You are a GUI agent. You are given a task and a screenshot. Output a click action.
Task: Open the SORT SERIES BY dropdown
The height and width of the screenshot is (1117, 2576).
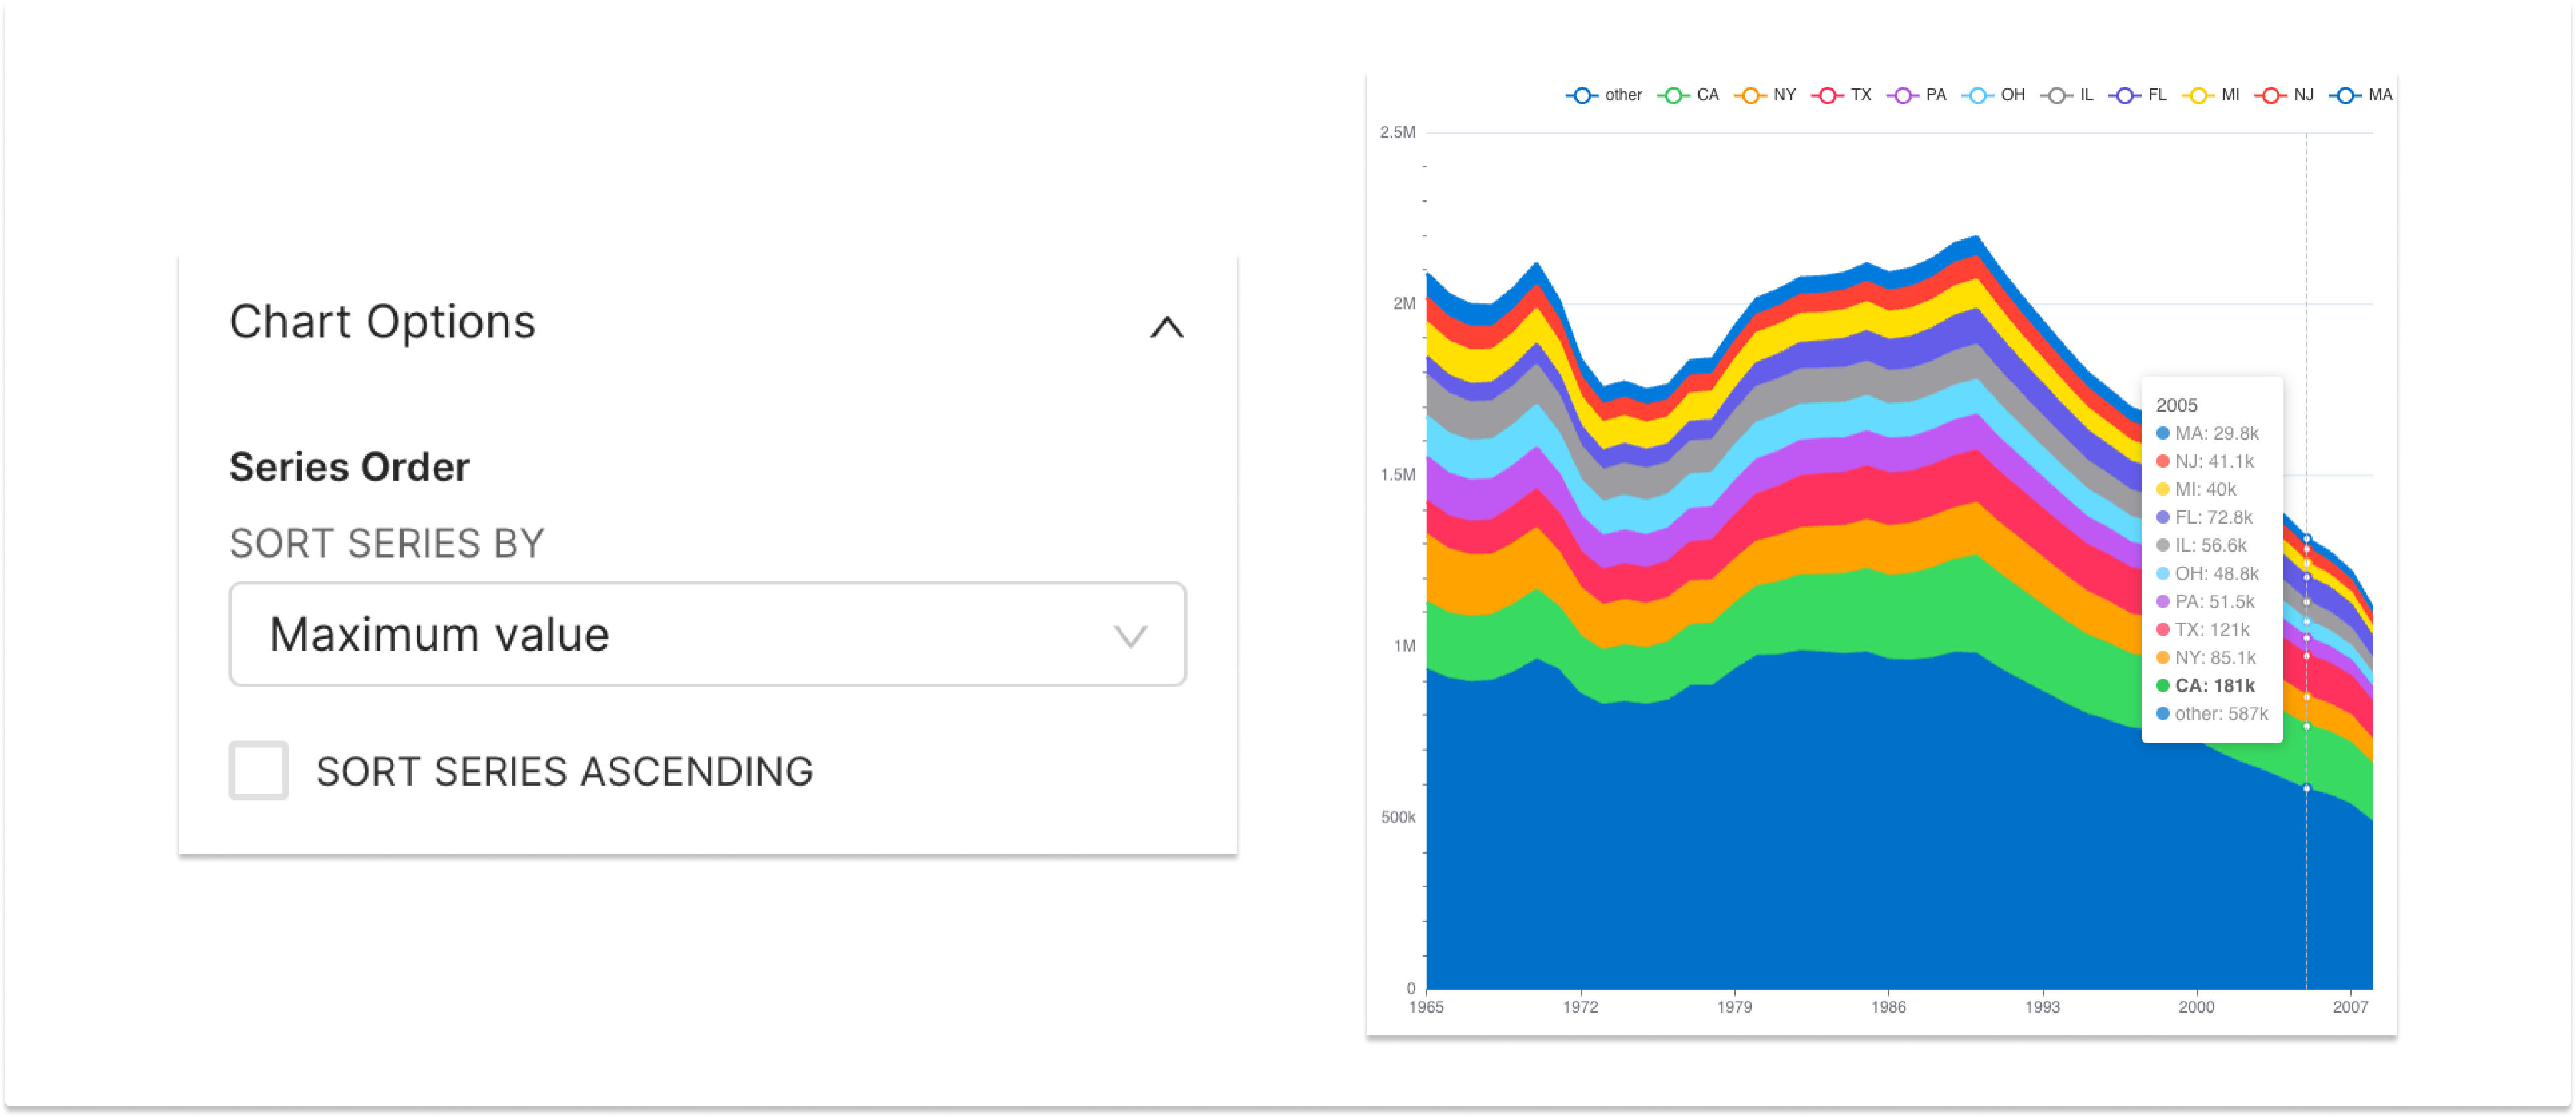(x=707, y=634)
